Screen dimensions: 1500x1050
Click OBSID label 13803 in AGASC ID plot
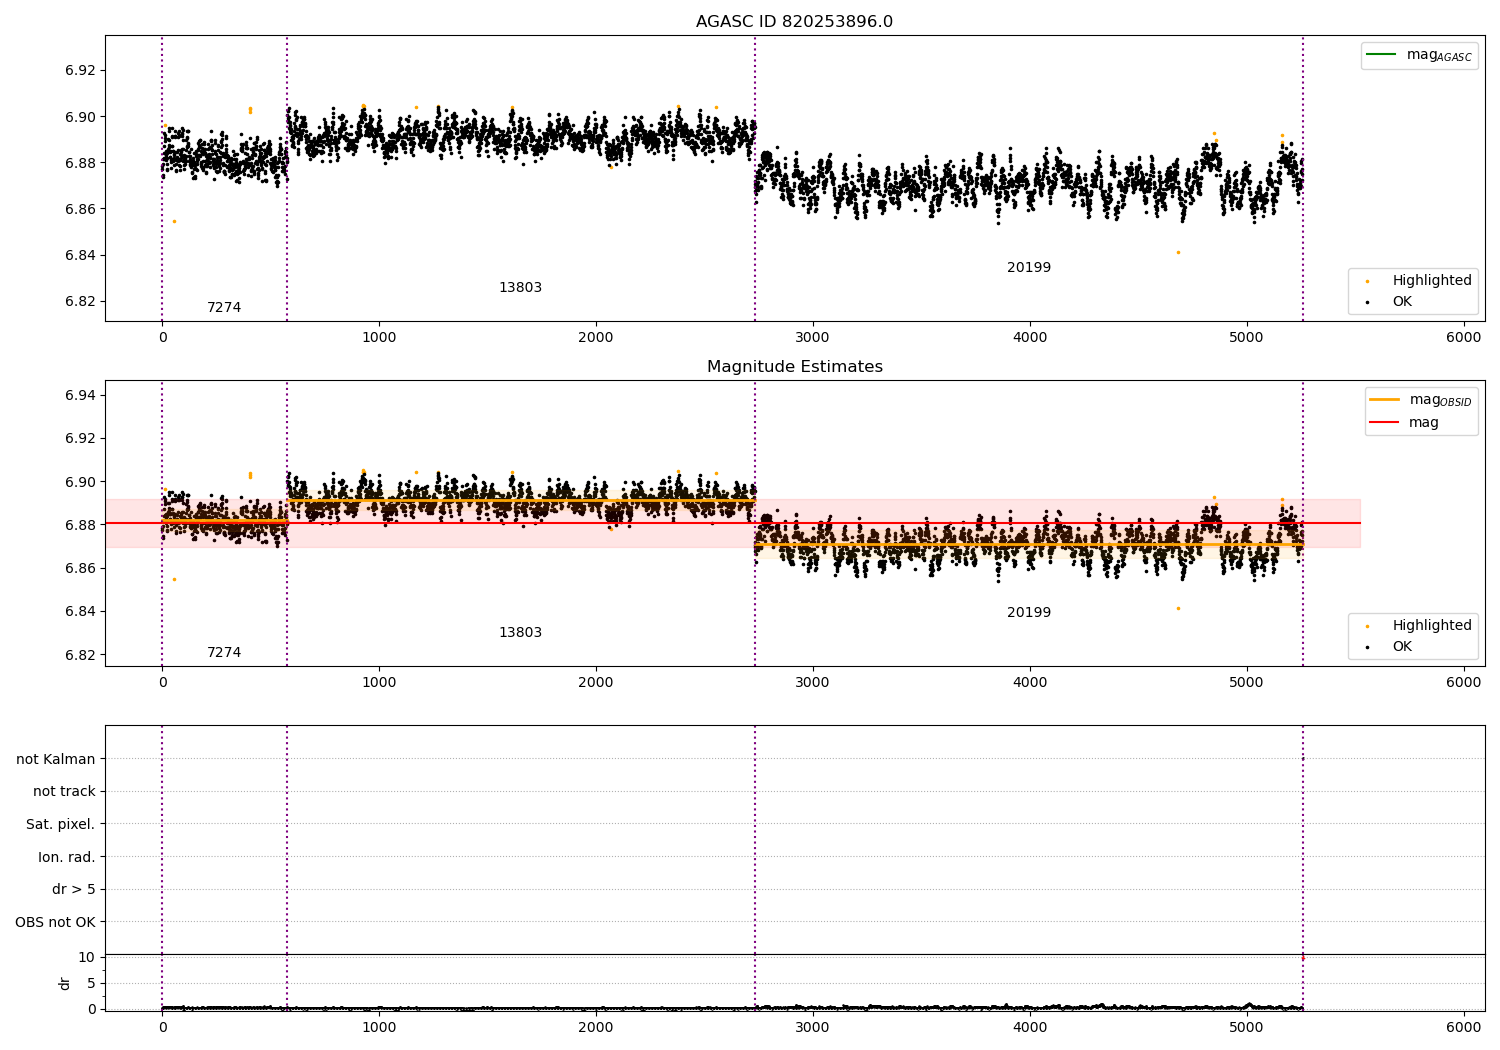(x=520, y=288)
